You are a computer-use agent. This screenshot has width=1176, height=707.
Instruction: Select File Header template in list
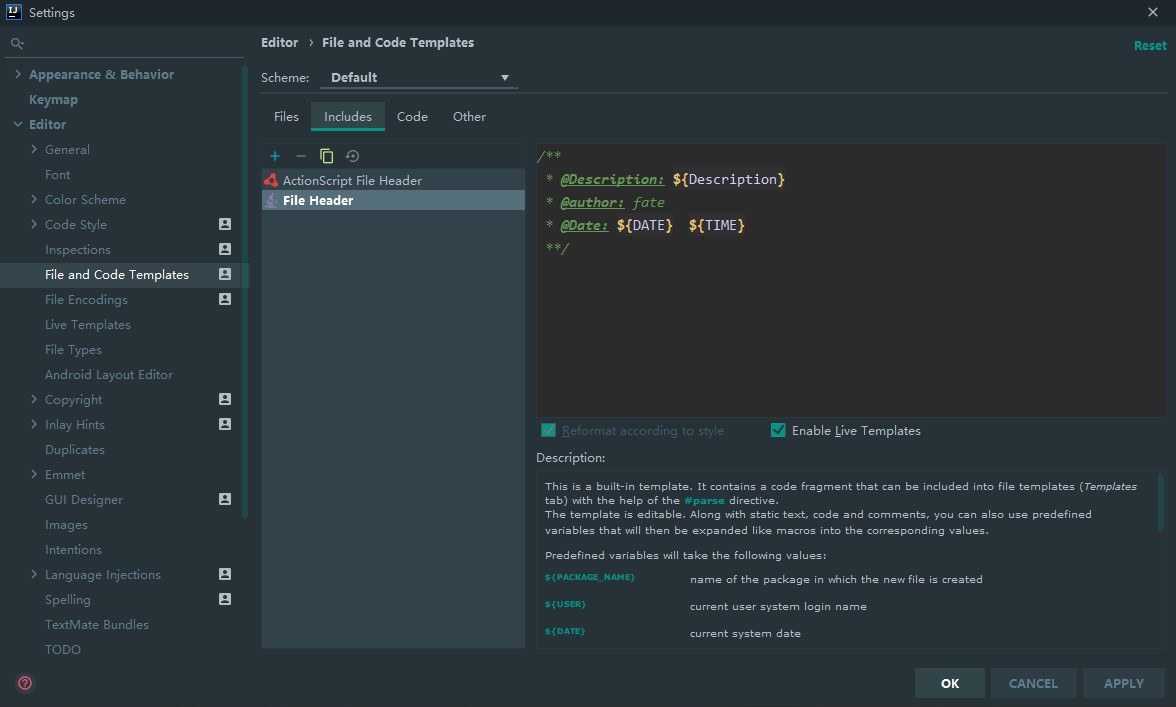(x=393, y=200)
